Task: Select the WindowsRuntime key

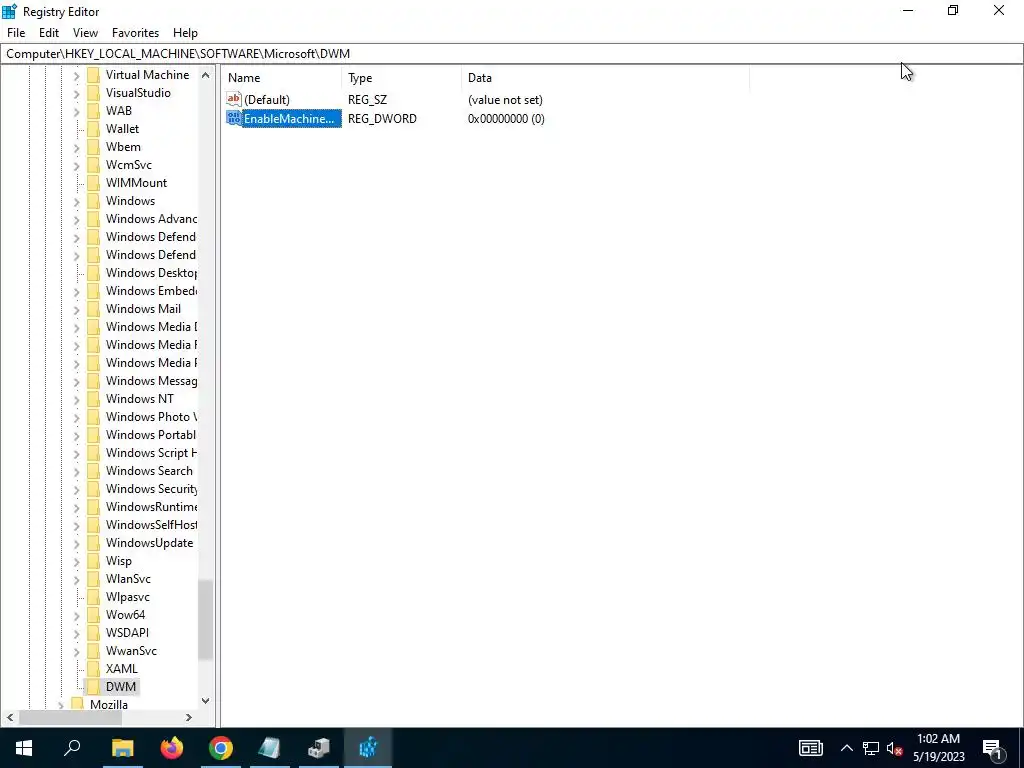Action: point(151,507)
